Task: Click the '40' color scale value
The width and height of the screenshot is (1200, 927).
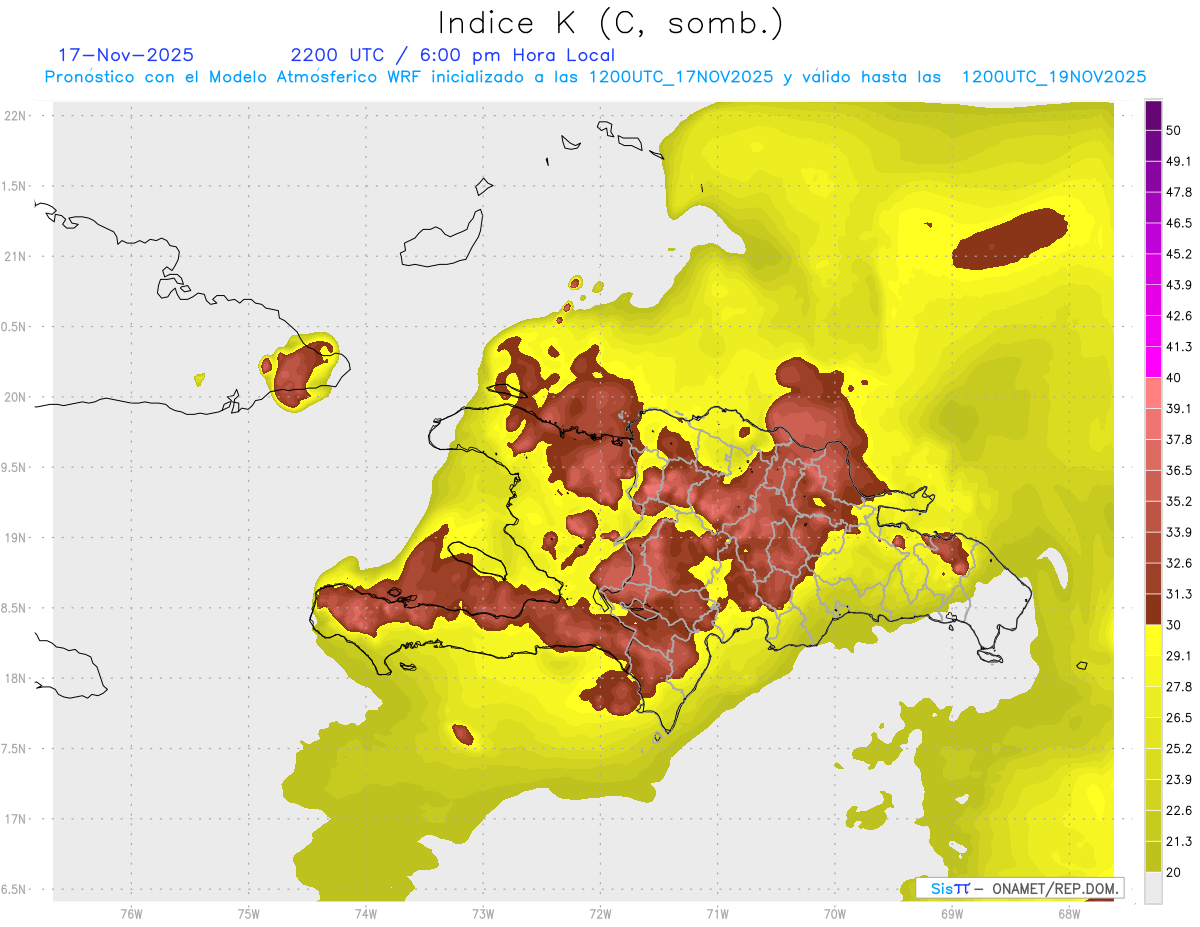Action: (x=1174, y=378)
